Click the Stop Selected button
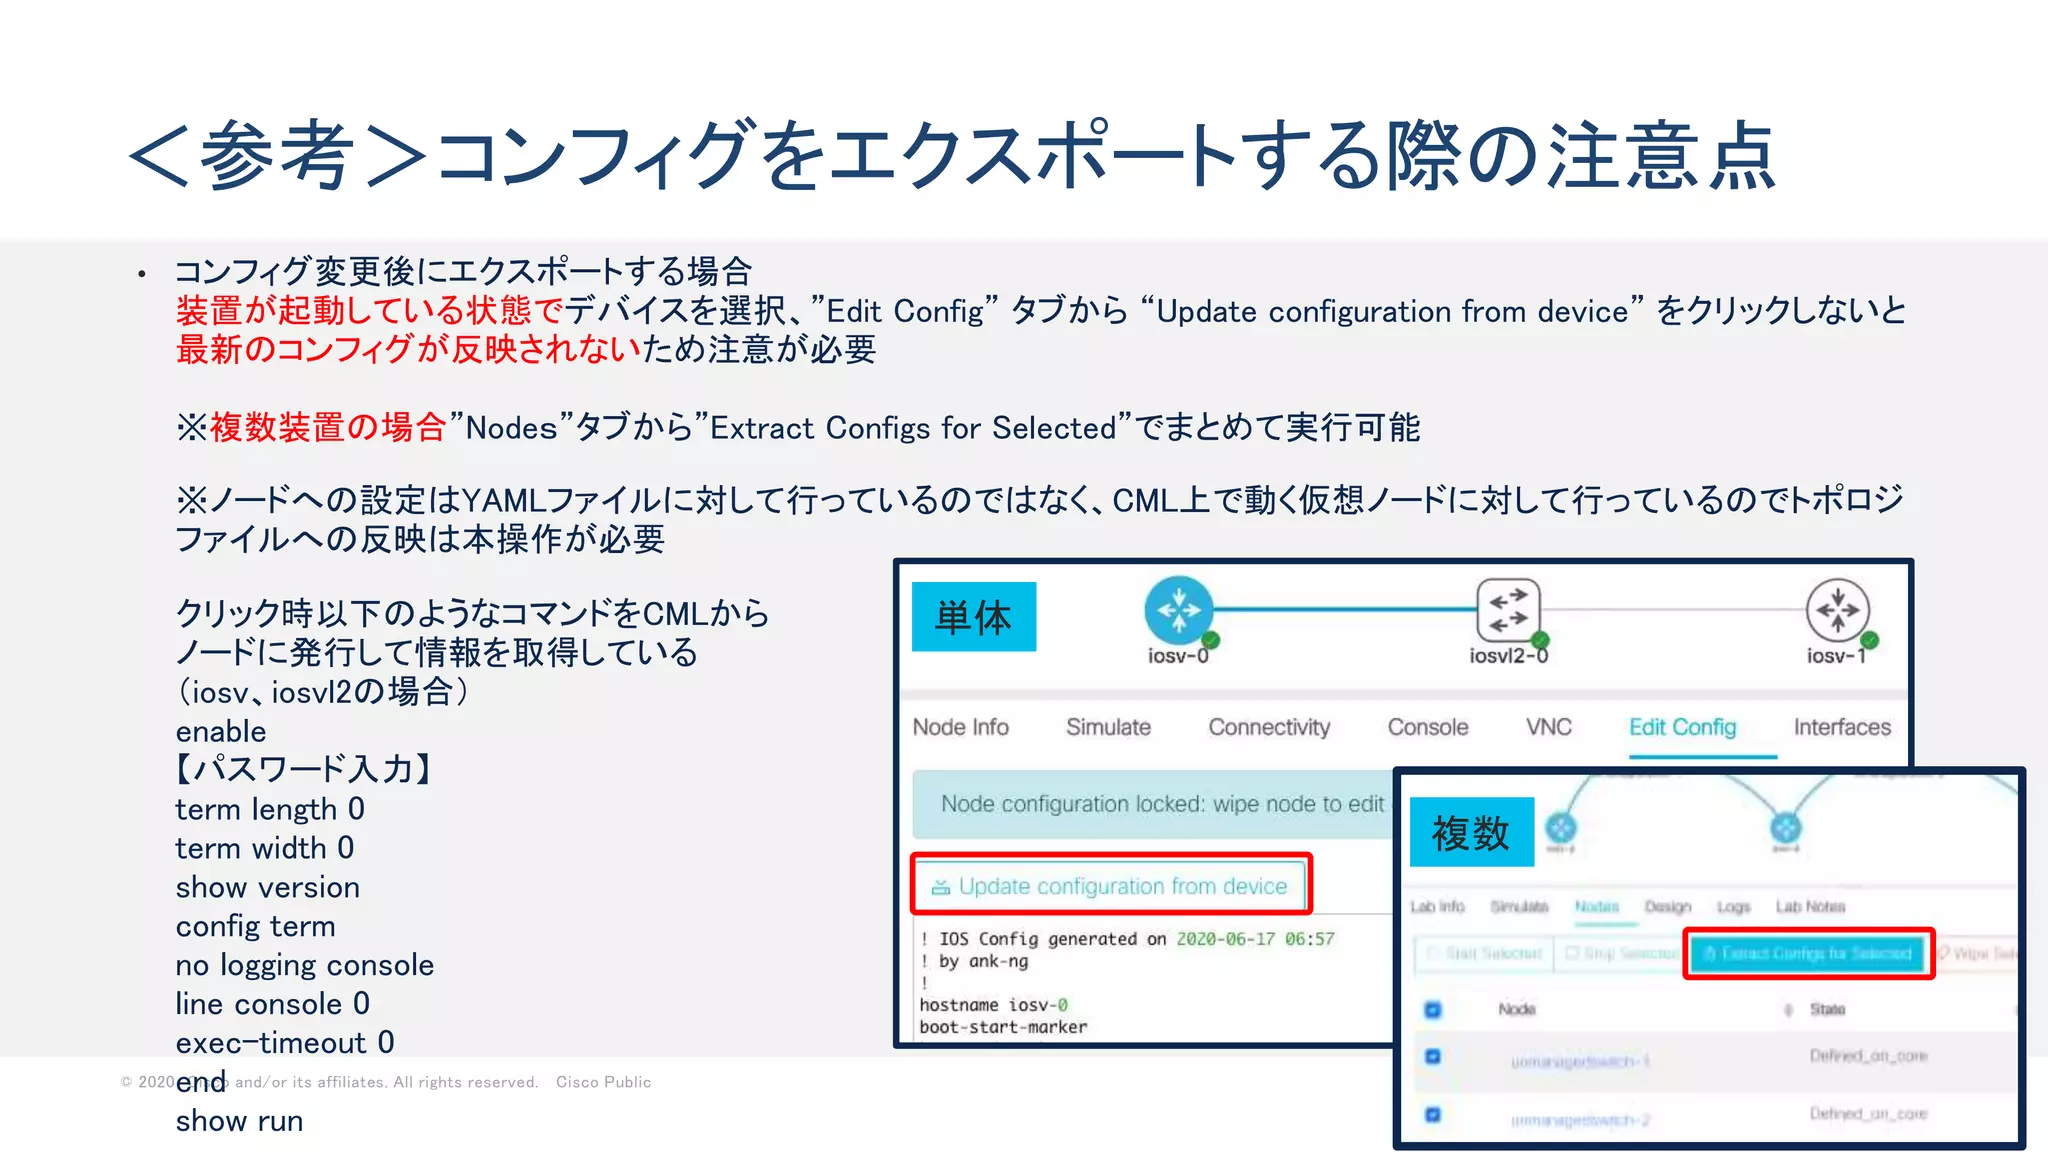The image size is (2048, 1152). 1621,953
